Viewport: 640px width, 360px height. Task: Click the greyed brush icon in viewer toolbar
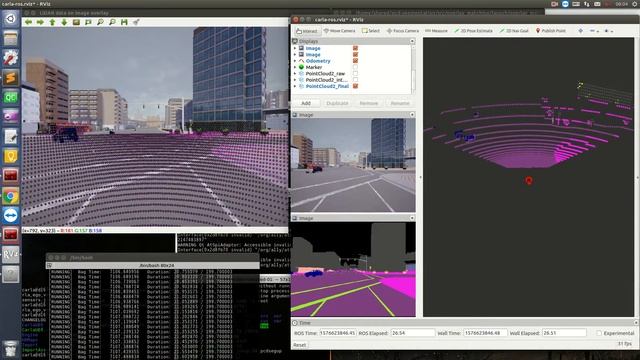[x=136, y=22]
